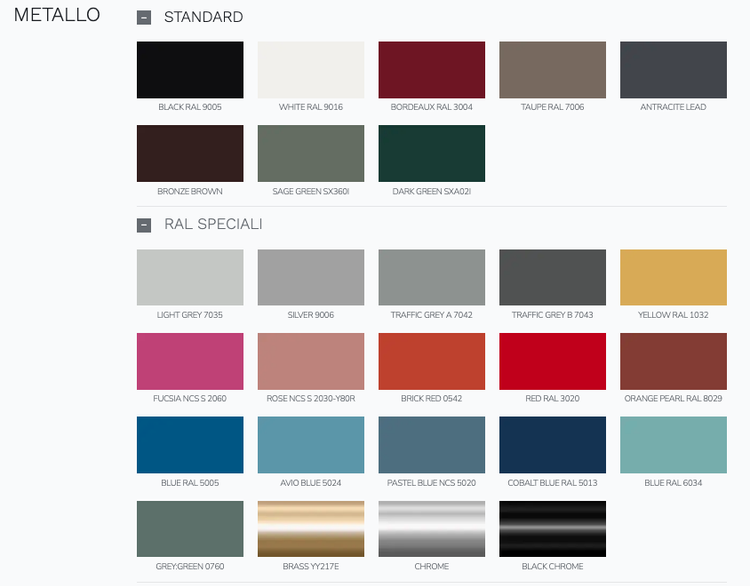Select the Taupe RAL 7006 swatch
This screenshot has height=586, width=750.
[x=552, y=70]
